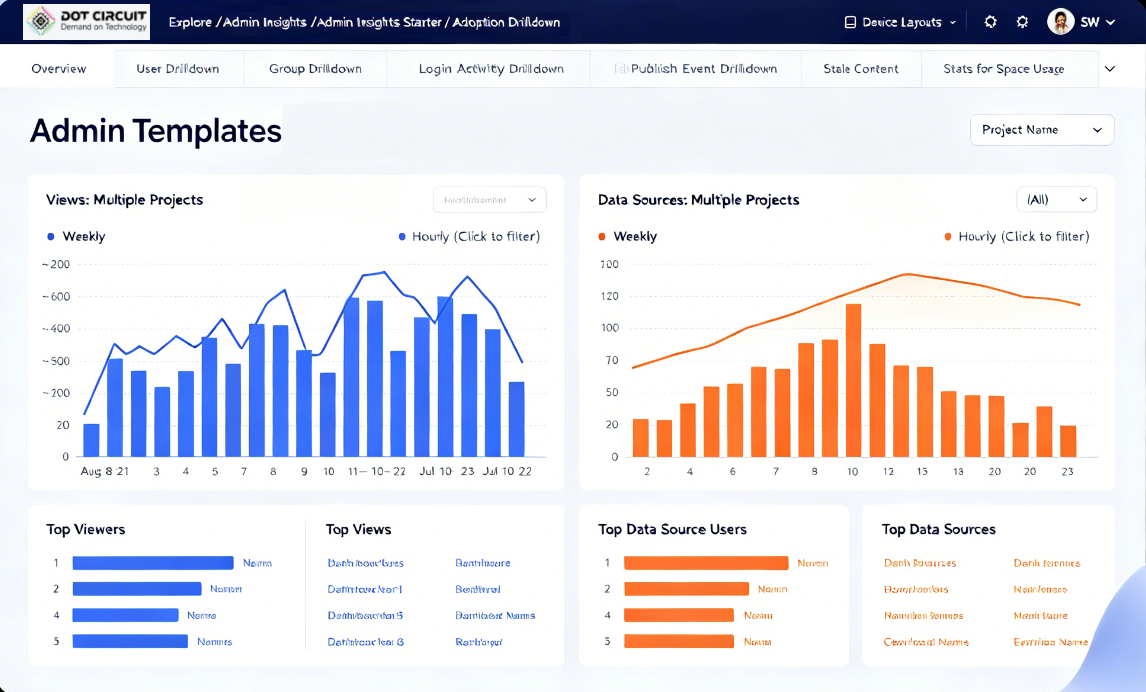Screen dimensions: 1146x692
Task: Click the Top Views heading
Action: pyautogui.click(x=358, y=529)
